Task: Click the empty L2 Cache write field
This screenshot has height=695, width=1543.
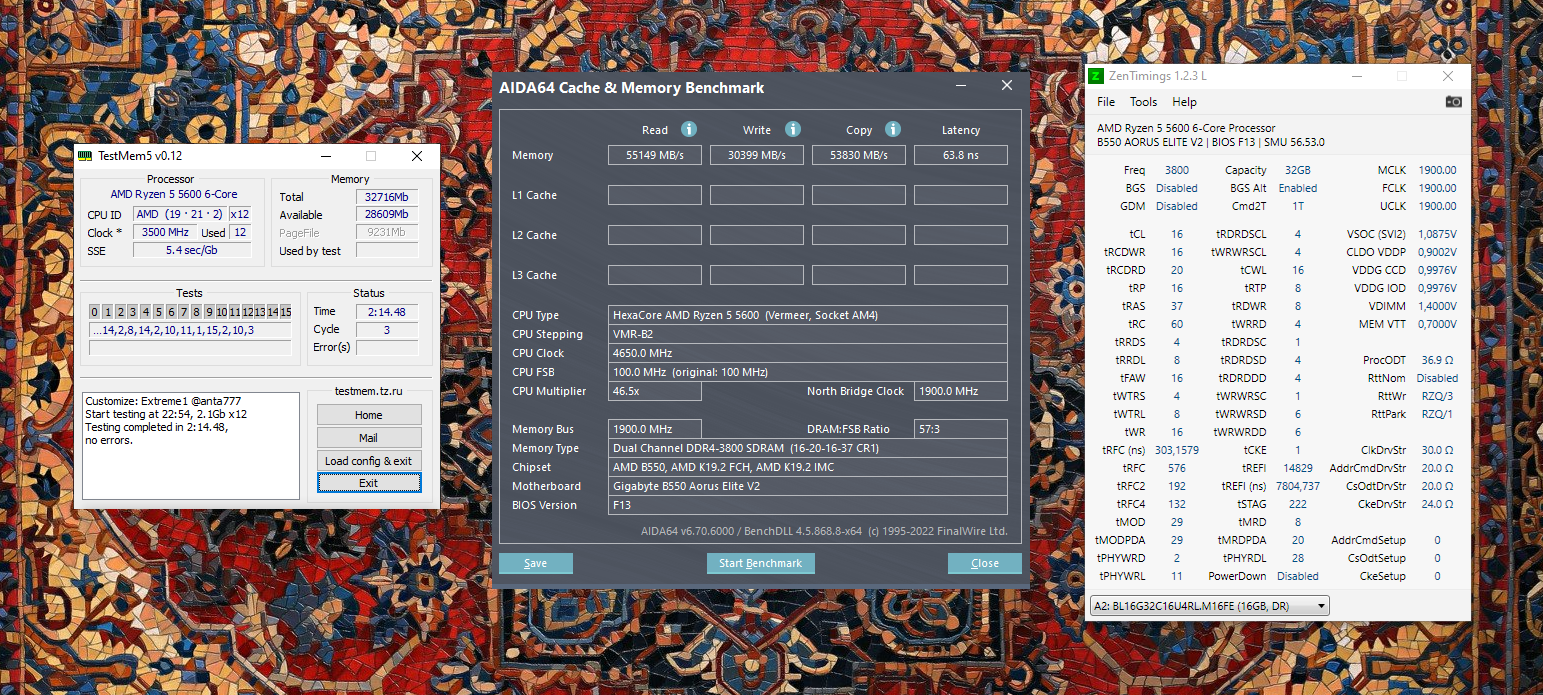Action: click(x=757, y=235)
